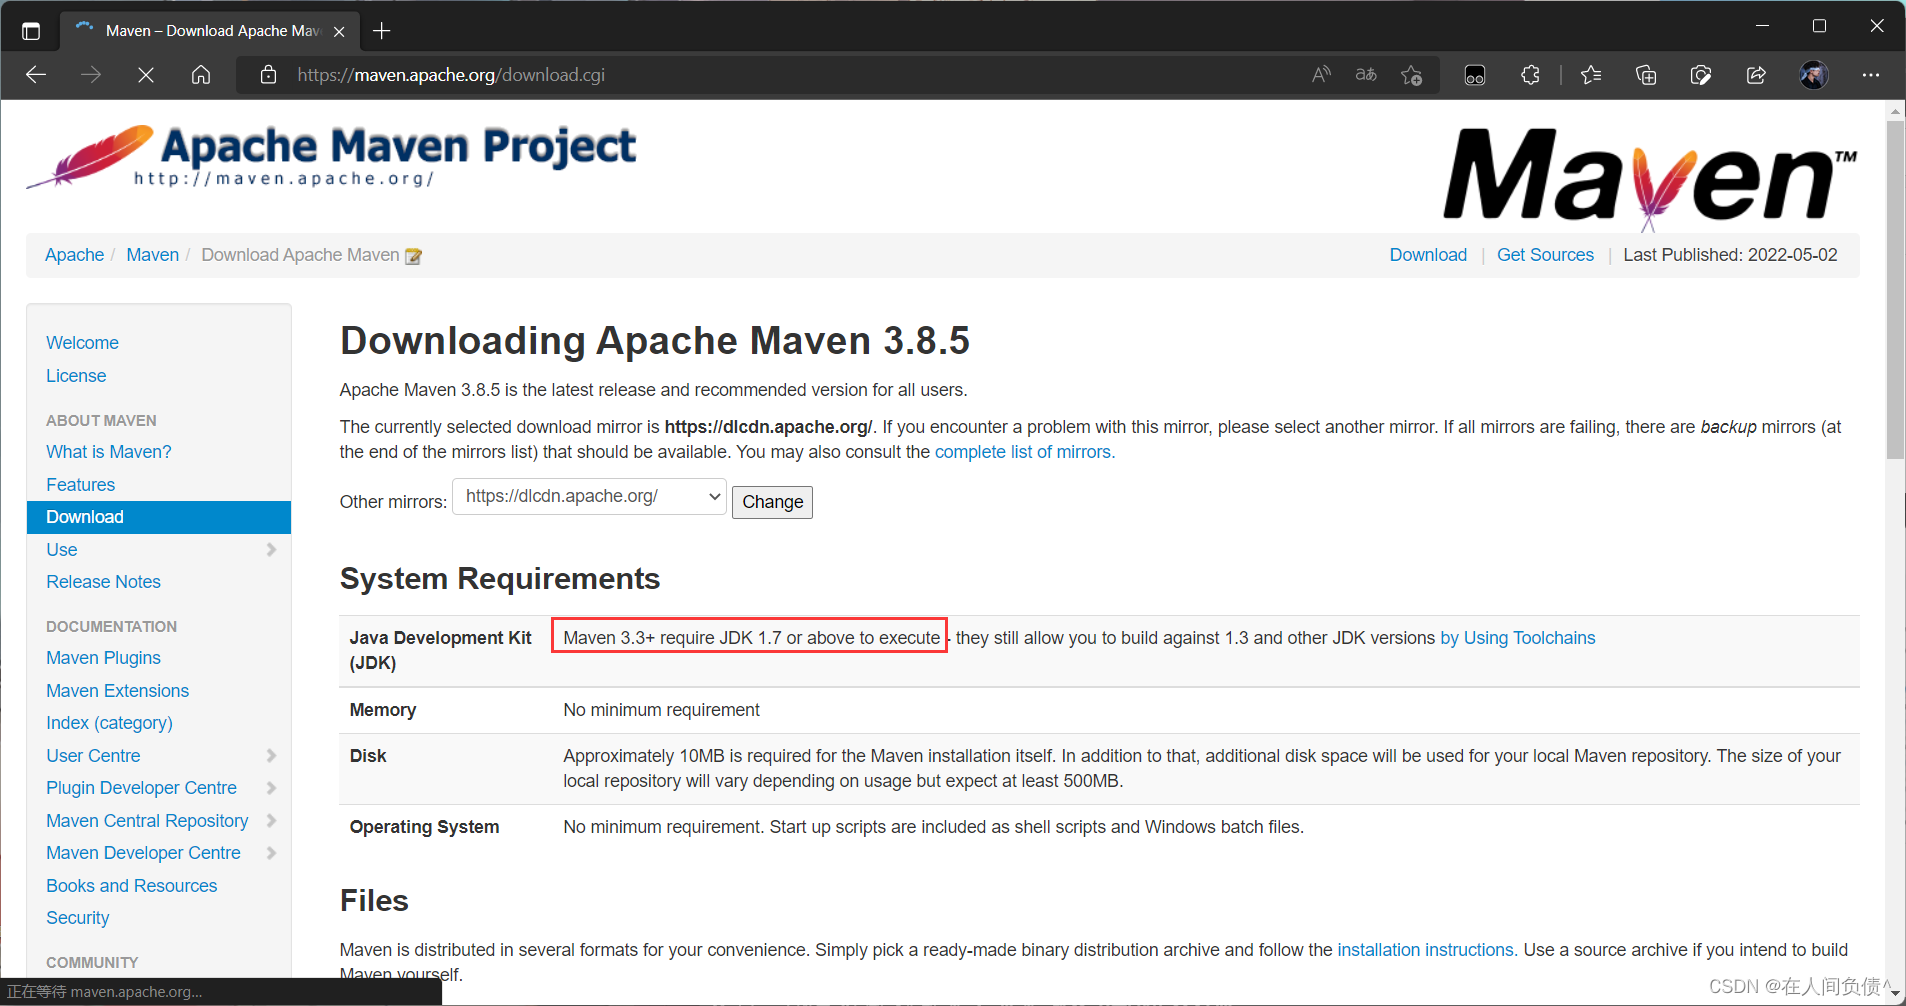Open the browser home page
The width and height of the screenshot is (1906, 1006).
[201, 75]
